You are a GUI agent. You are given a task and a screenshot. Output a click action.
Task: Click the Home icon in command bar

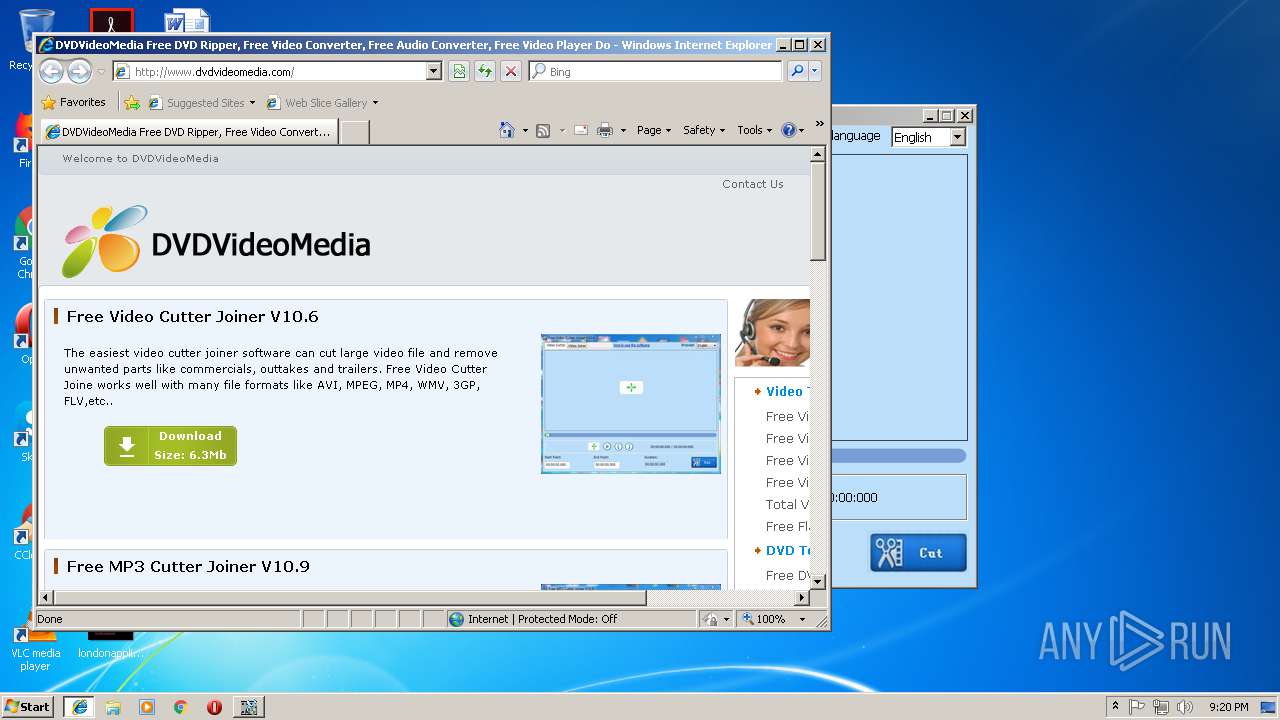507,130
